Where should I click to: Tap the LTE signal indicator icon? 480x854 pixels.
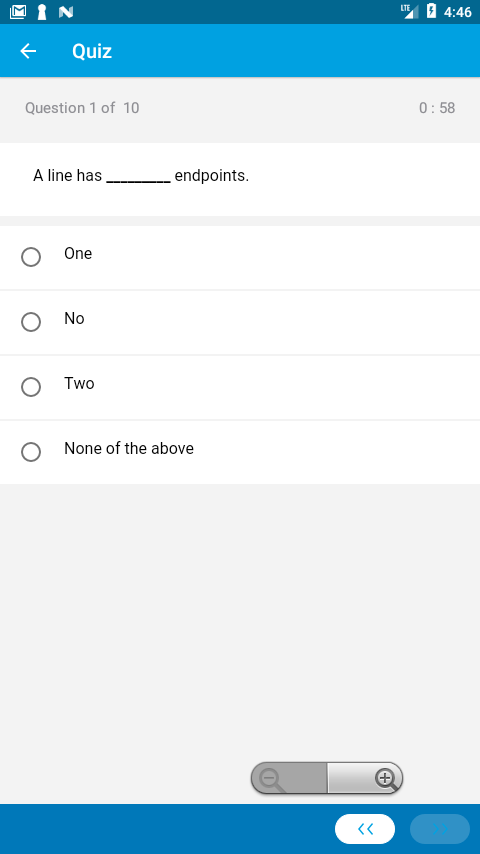409,11
